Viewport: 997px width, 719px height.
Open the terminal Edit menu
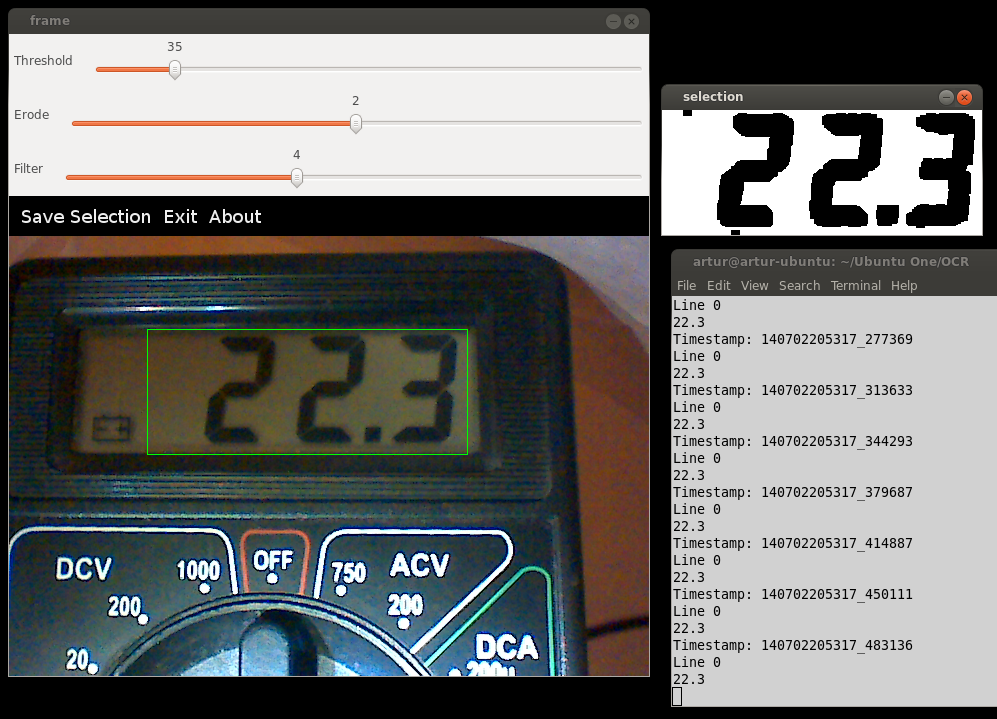[719, 285]
